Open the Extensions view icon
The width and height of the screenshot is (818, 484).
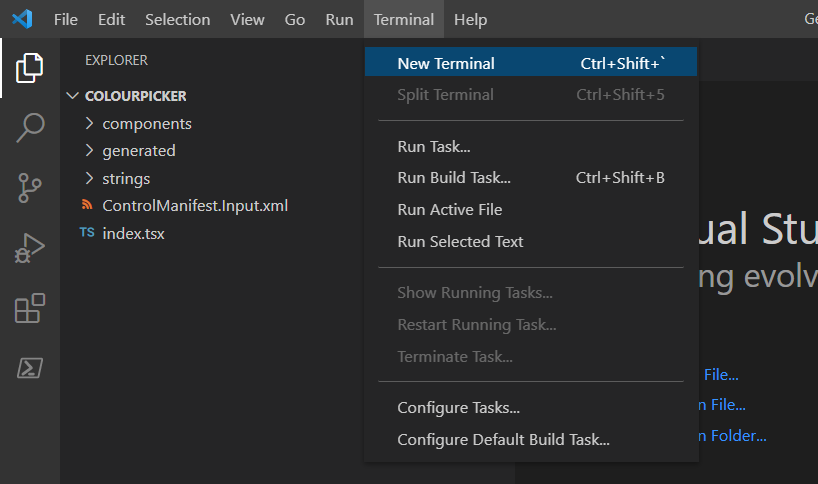tap(30, 309)
